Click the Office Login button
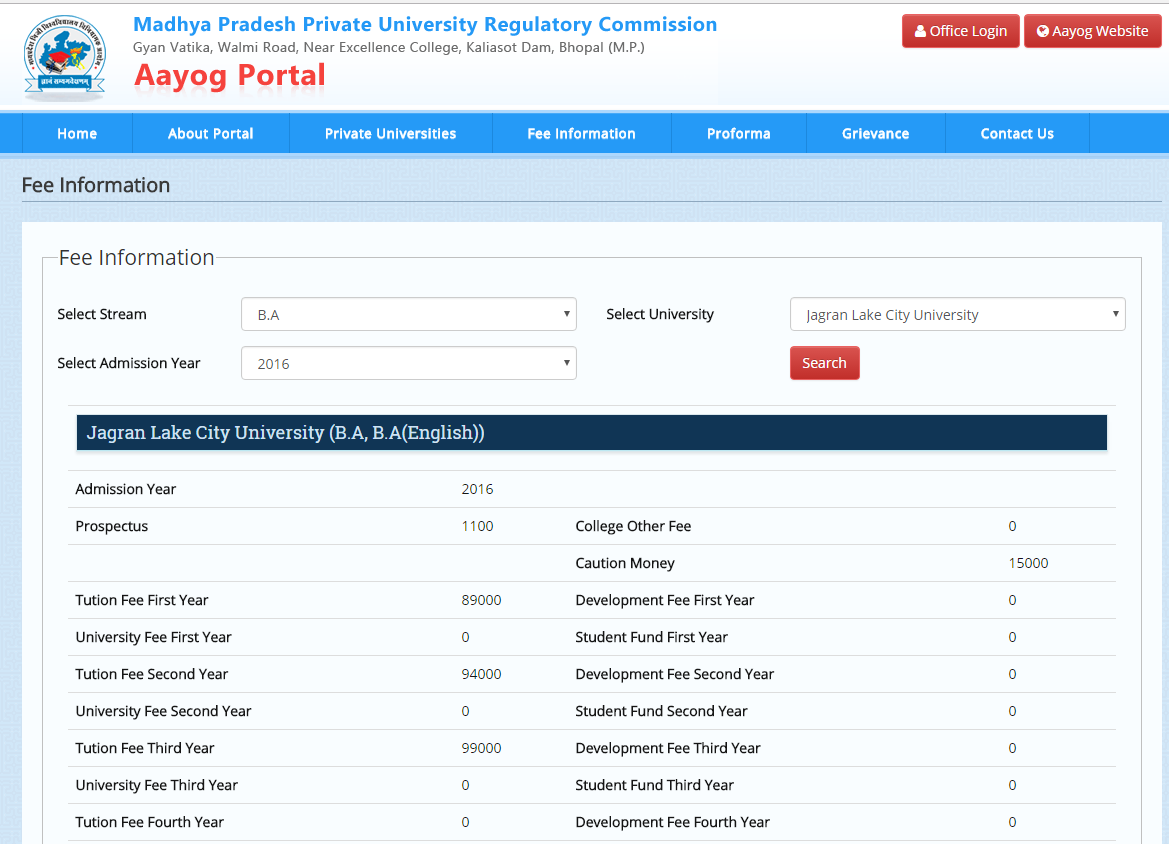The width and height of the screenshot is (1169, 844). click(960, 31)
